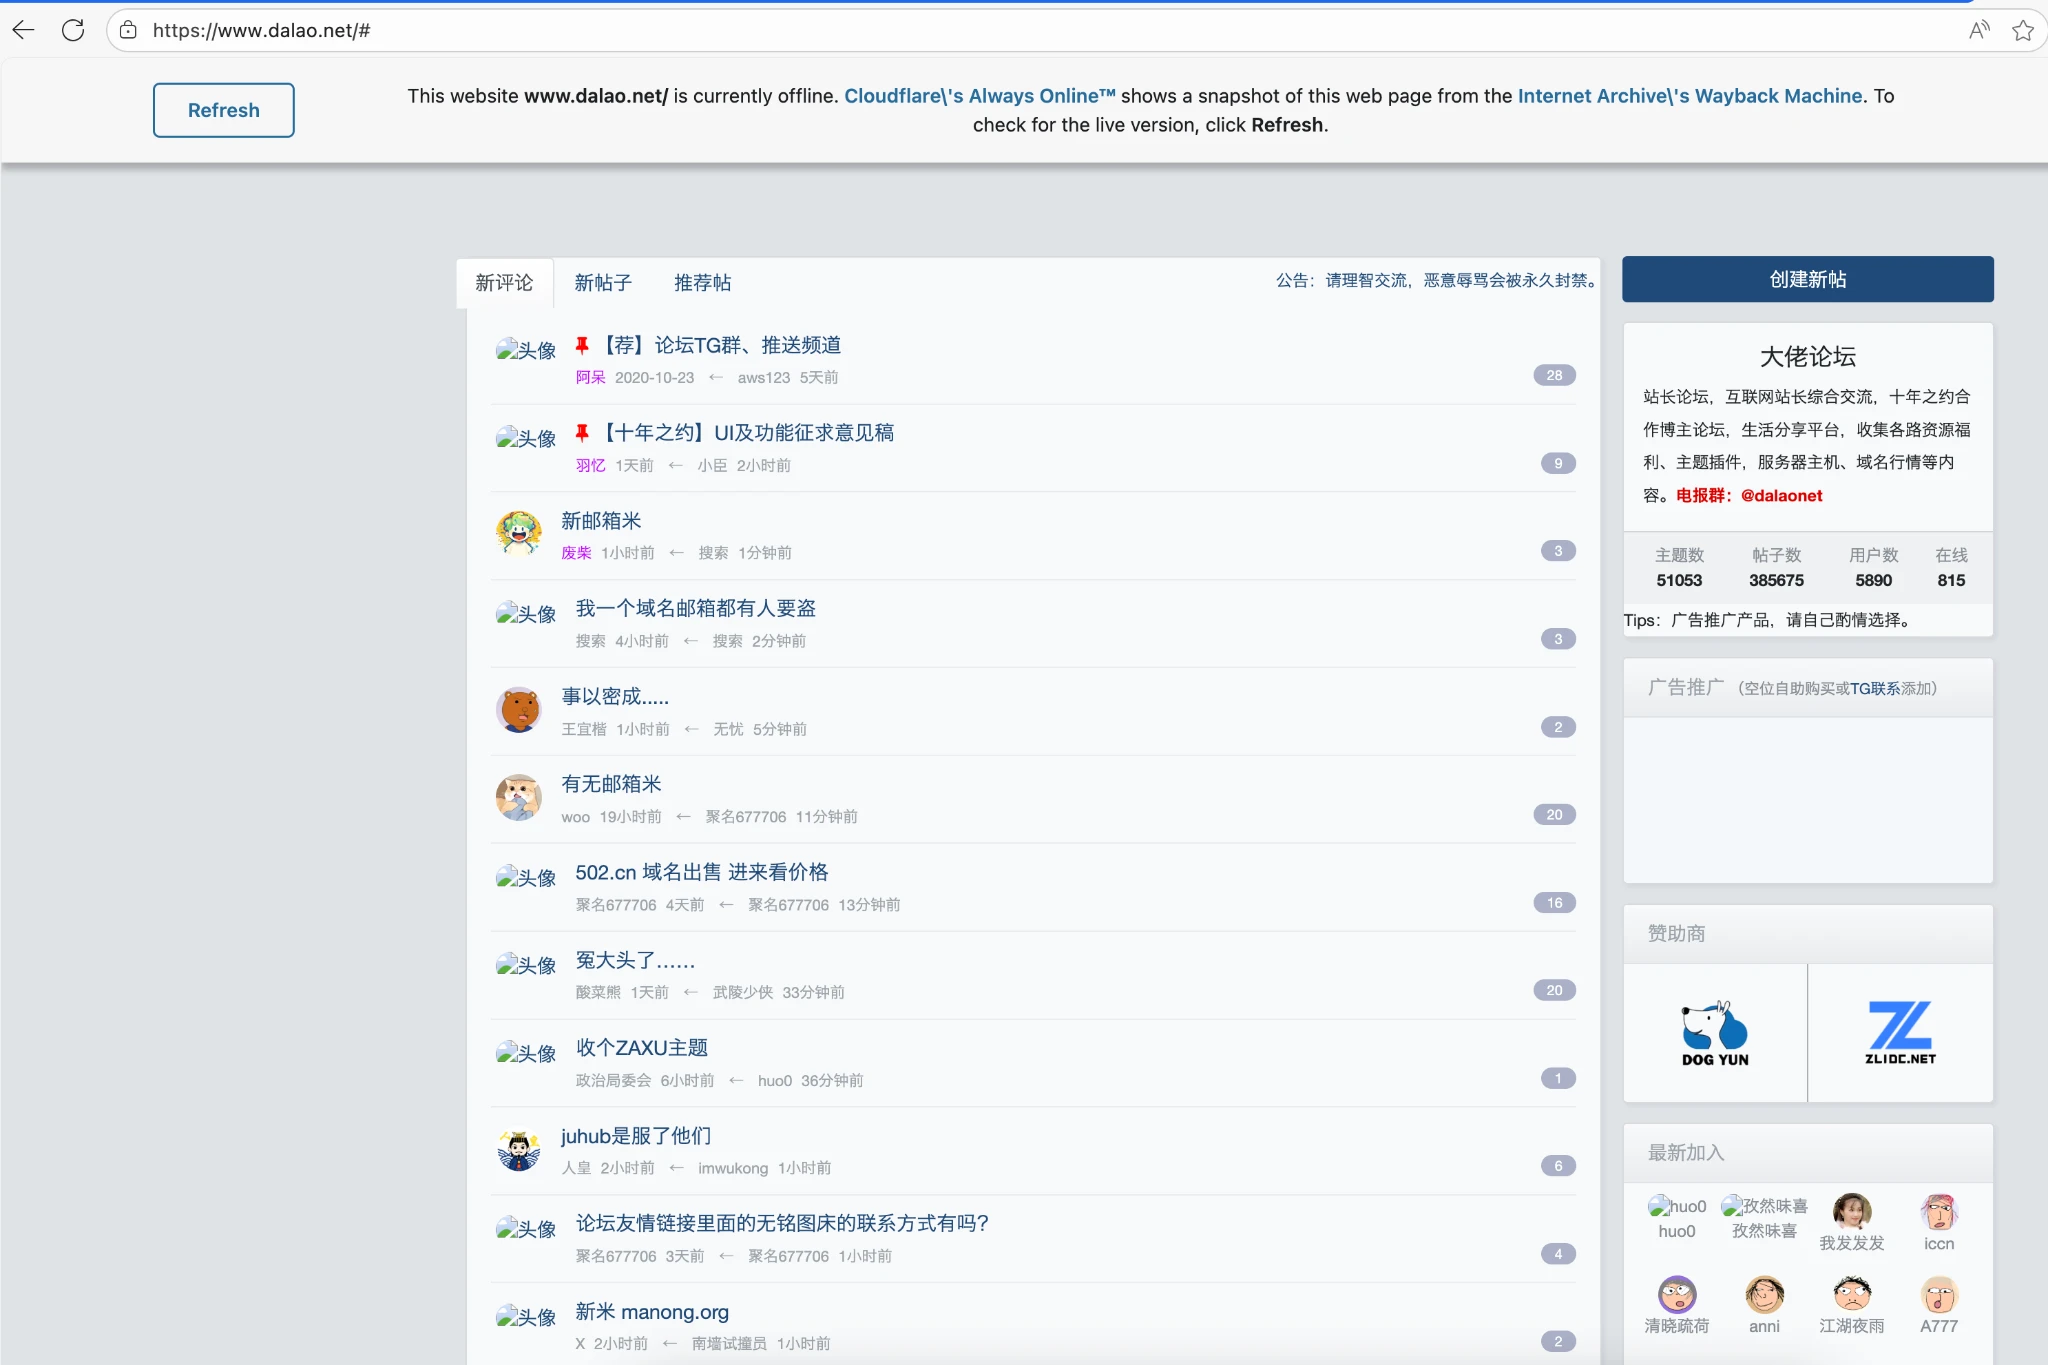The width and height of the screenshot is (2048, 1365).
Task: Click reply count 16 badge on 502.cn post
Action: click(1555, 902)
